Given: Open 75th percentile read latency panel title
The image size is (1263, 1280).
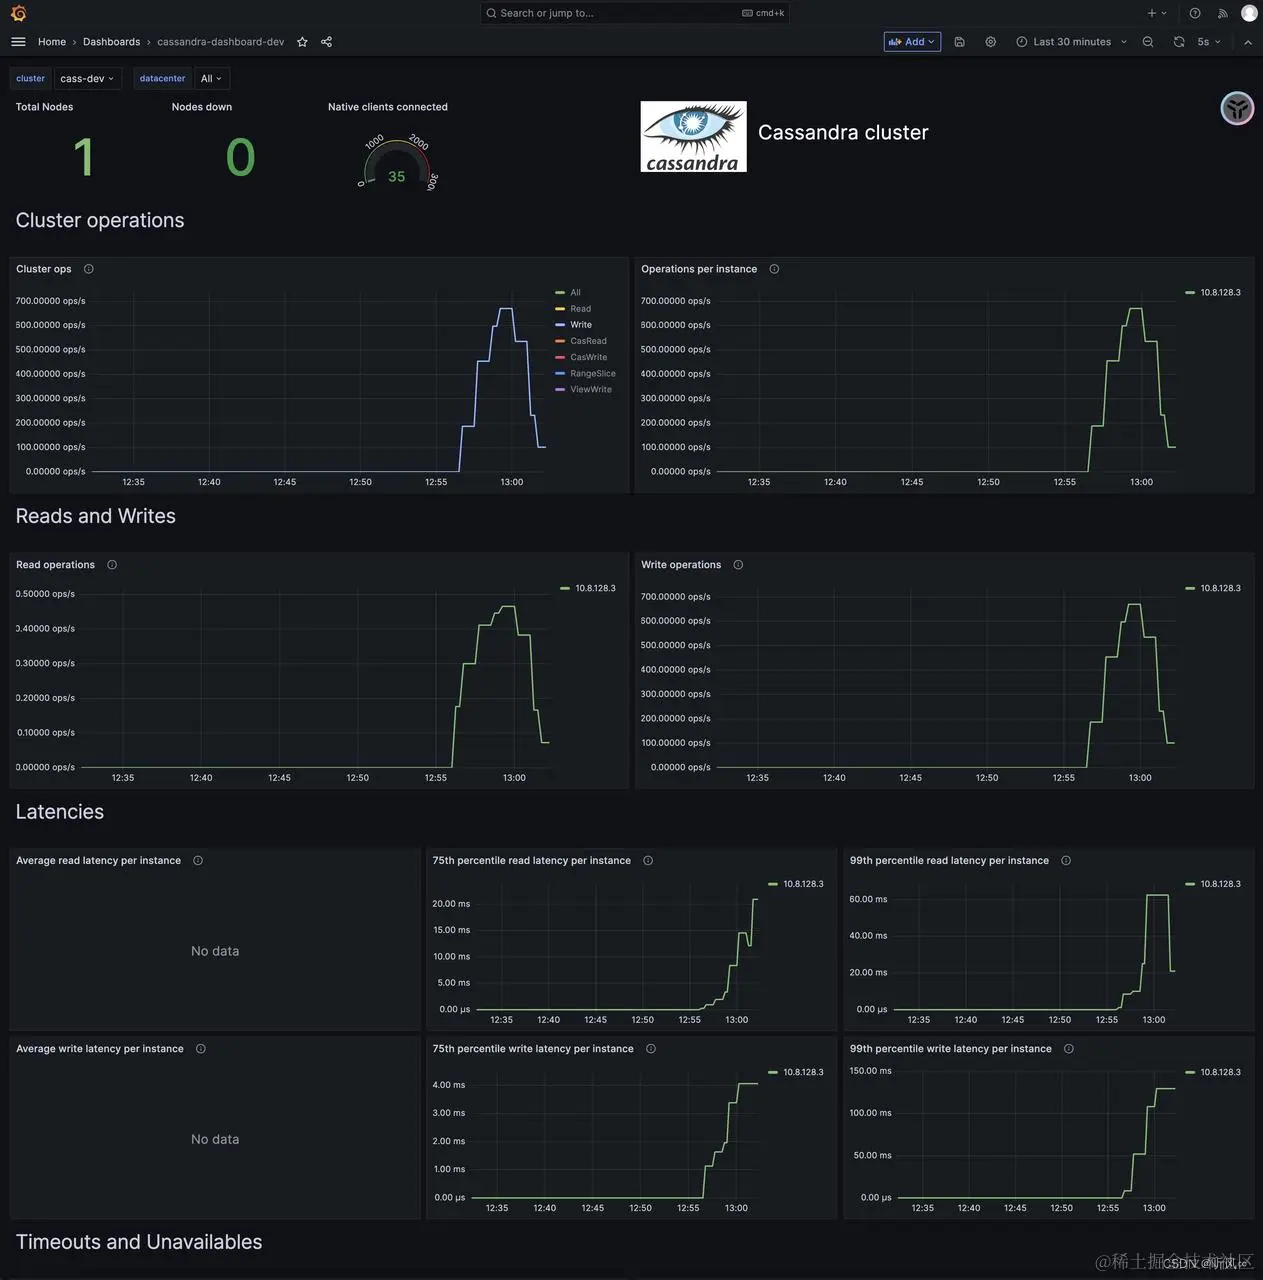Looking at the screenshot, I should point(531,861).
